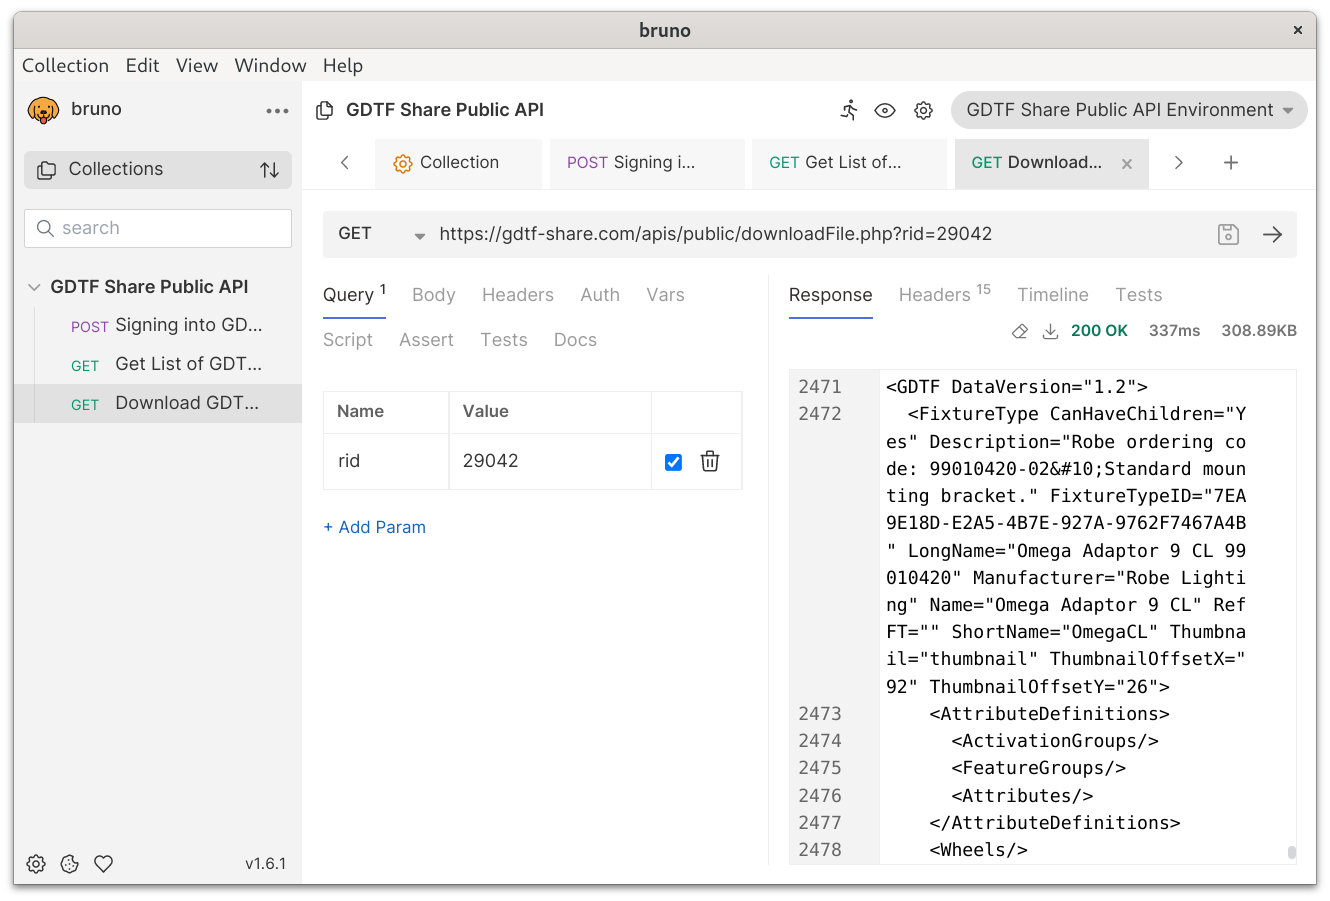This screenshot has height=901, width=1330.
Task: Click the + Add Param link
Action: pyautogui.click(x=374, y=527)
